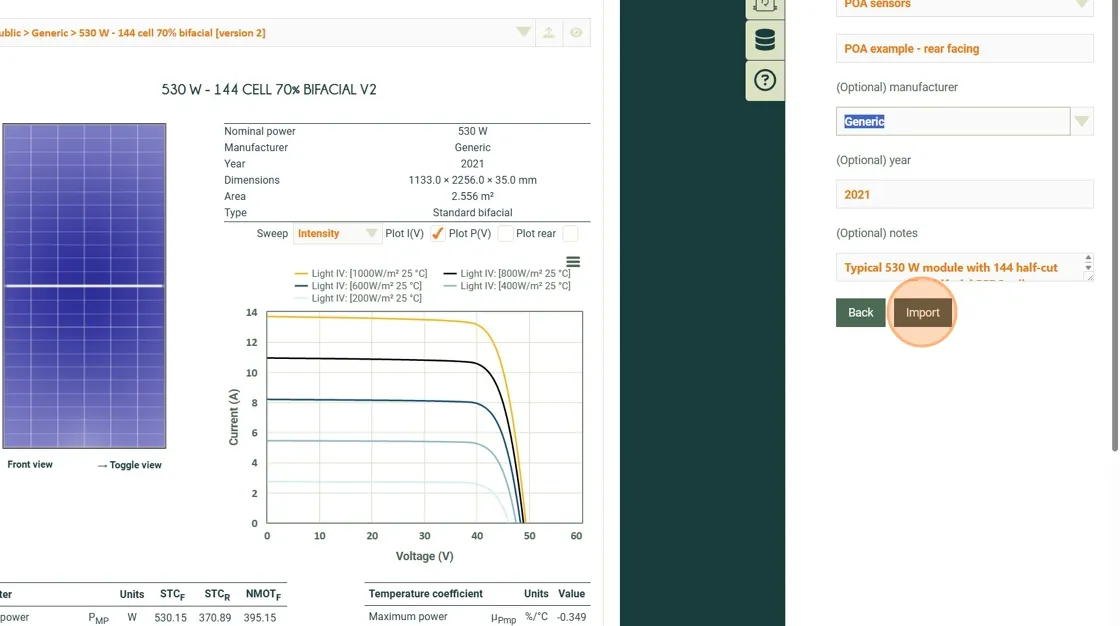Click the 800W/m² legend entry

506,273
